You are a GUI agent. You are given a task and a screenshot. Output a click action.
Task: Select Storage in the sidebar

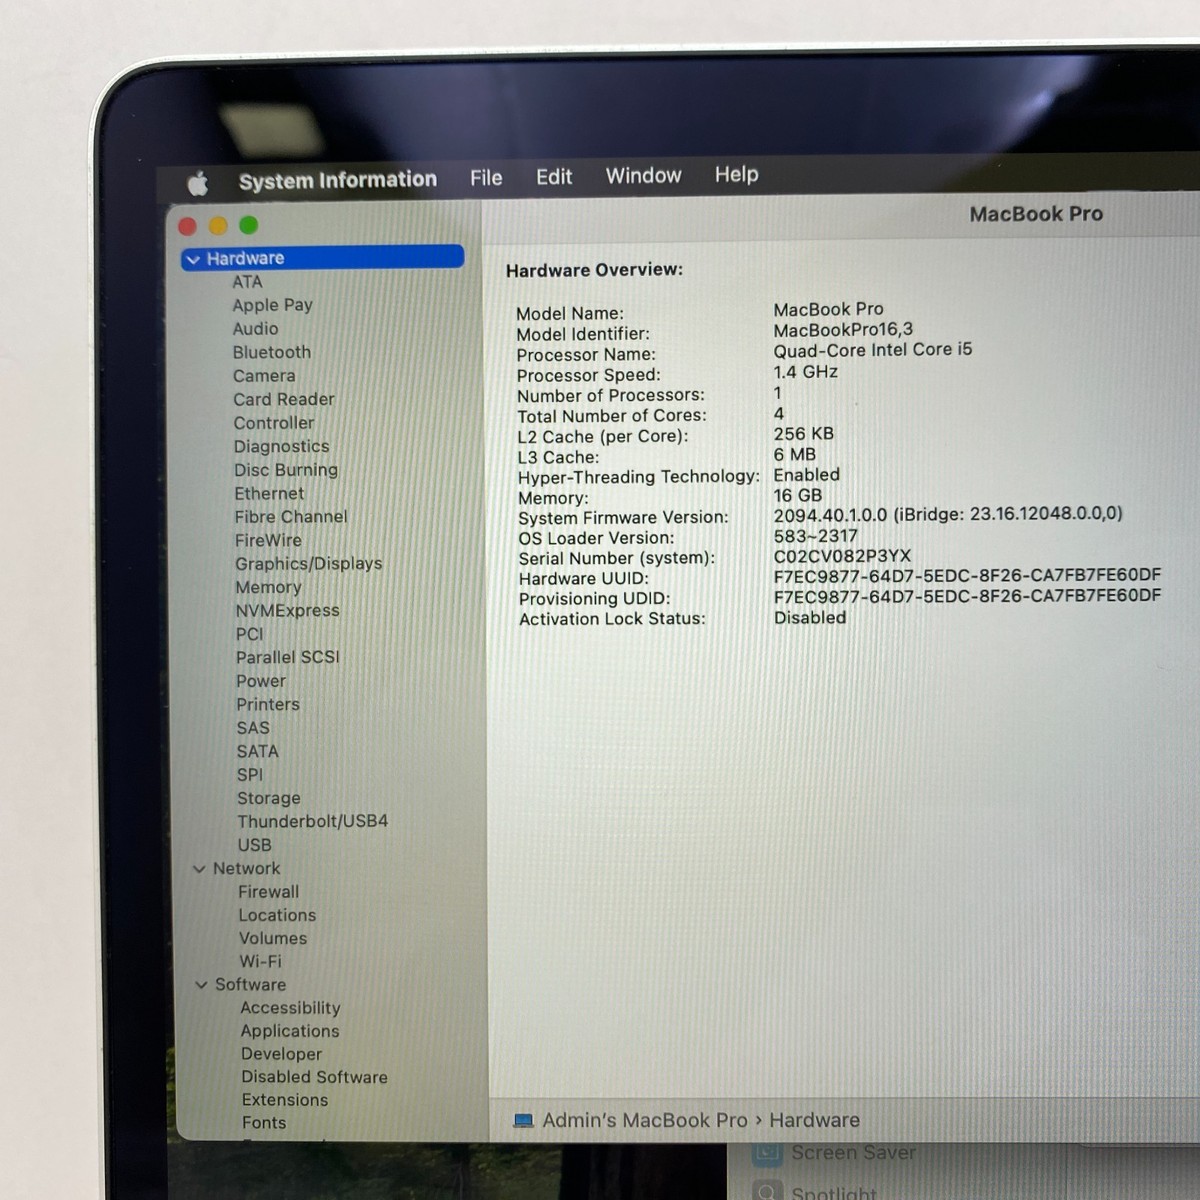pyautogui.click(x=268, y=798)
